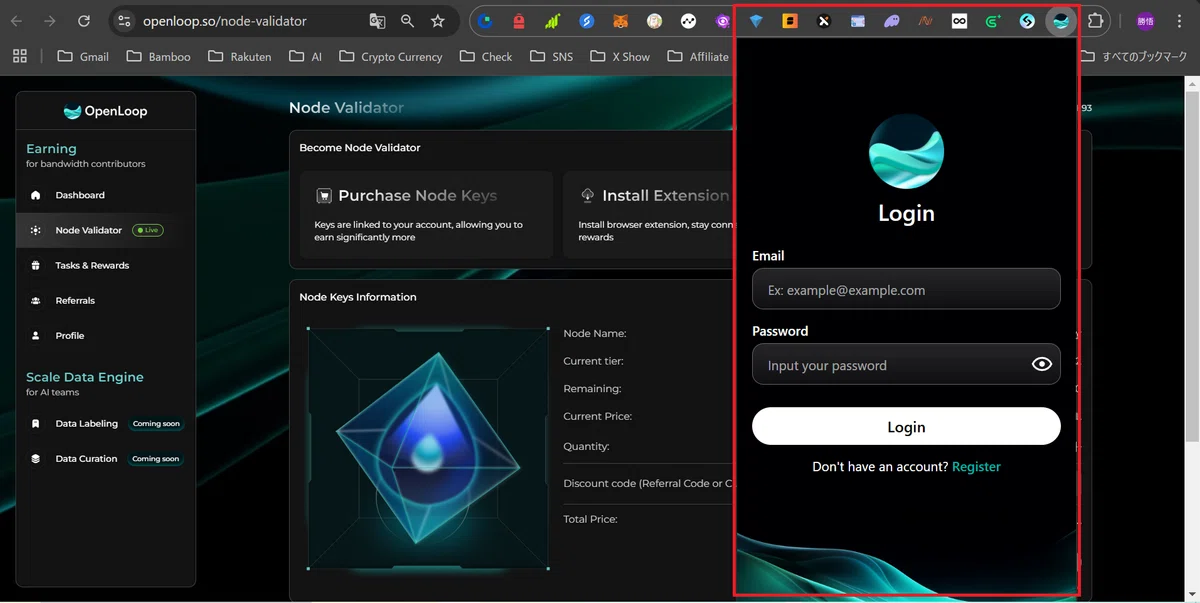Open the Chrome extensions puzzle menu

coord(1096,21)
